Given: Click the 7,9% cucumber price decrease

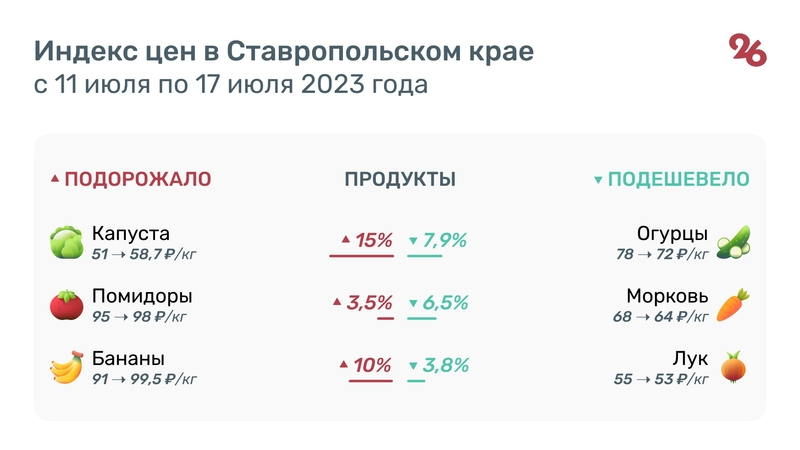Looking at the screenshot, I should click(x=445, y=240).
